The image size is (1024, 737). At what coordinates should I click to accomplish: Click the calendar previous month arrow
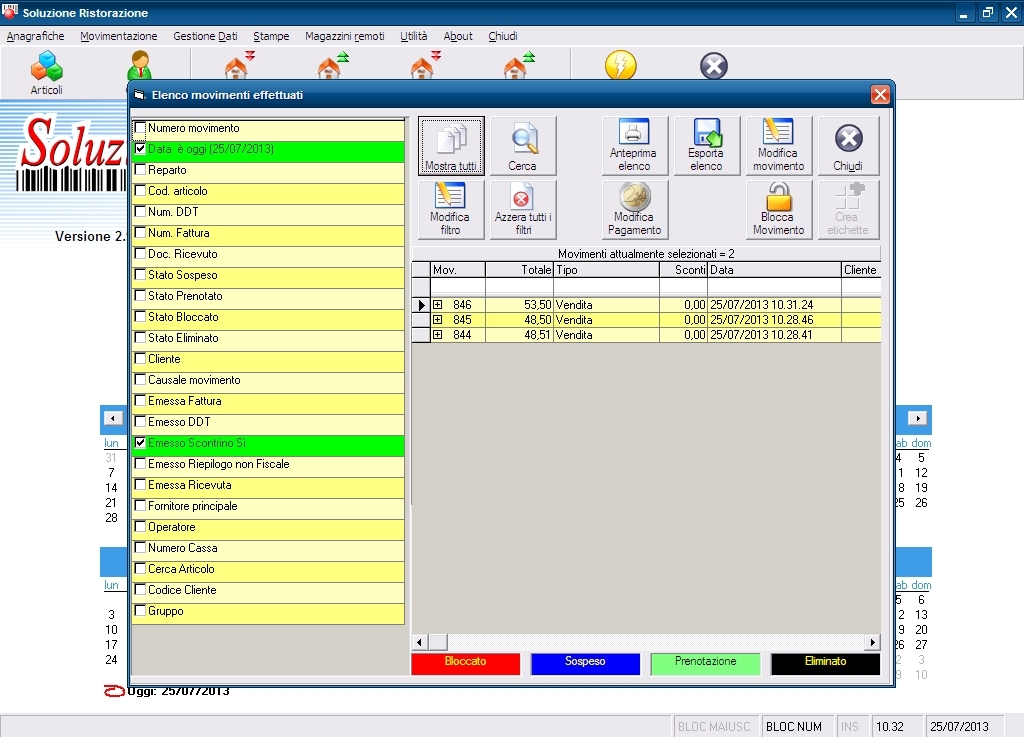(113, 418)
